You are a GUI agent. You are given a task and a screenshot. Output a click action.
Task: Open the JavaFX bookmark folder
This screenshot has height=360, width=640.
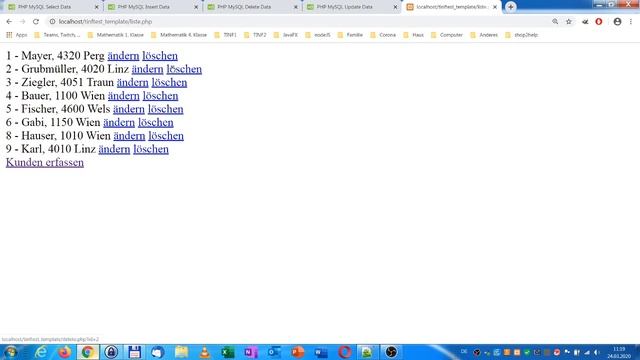tap(286, 35)
